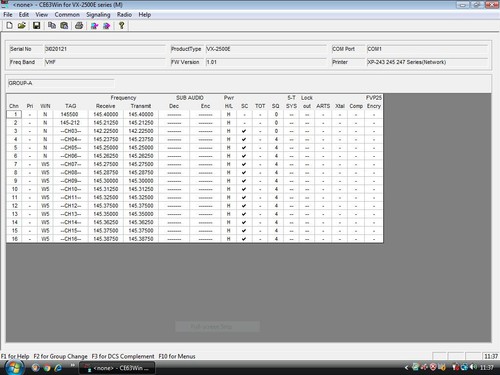Toggle the SC checkmark for channel 9
The image size is (500, 375).
click(244, 181)
